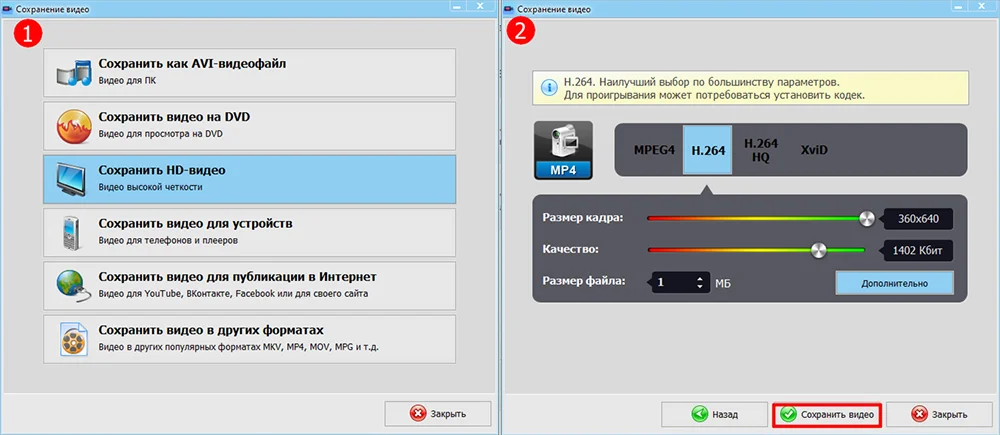
Task: Switch to the H.264 HQ codec
Action: [x=761, y=150]
